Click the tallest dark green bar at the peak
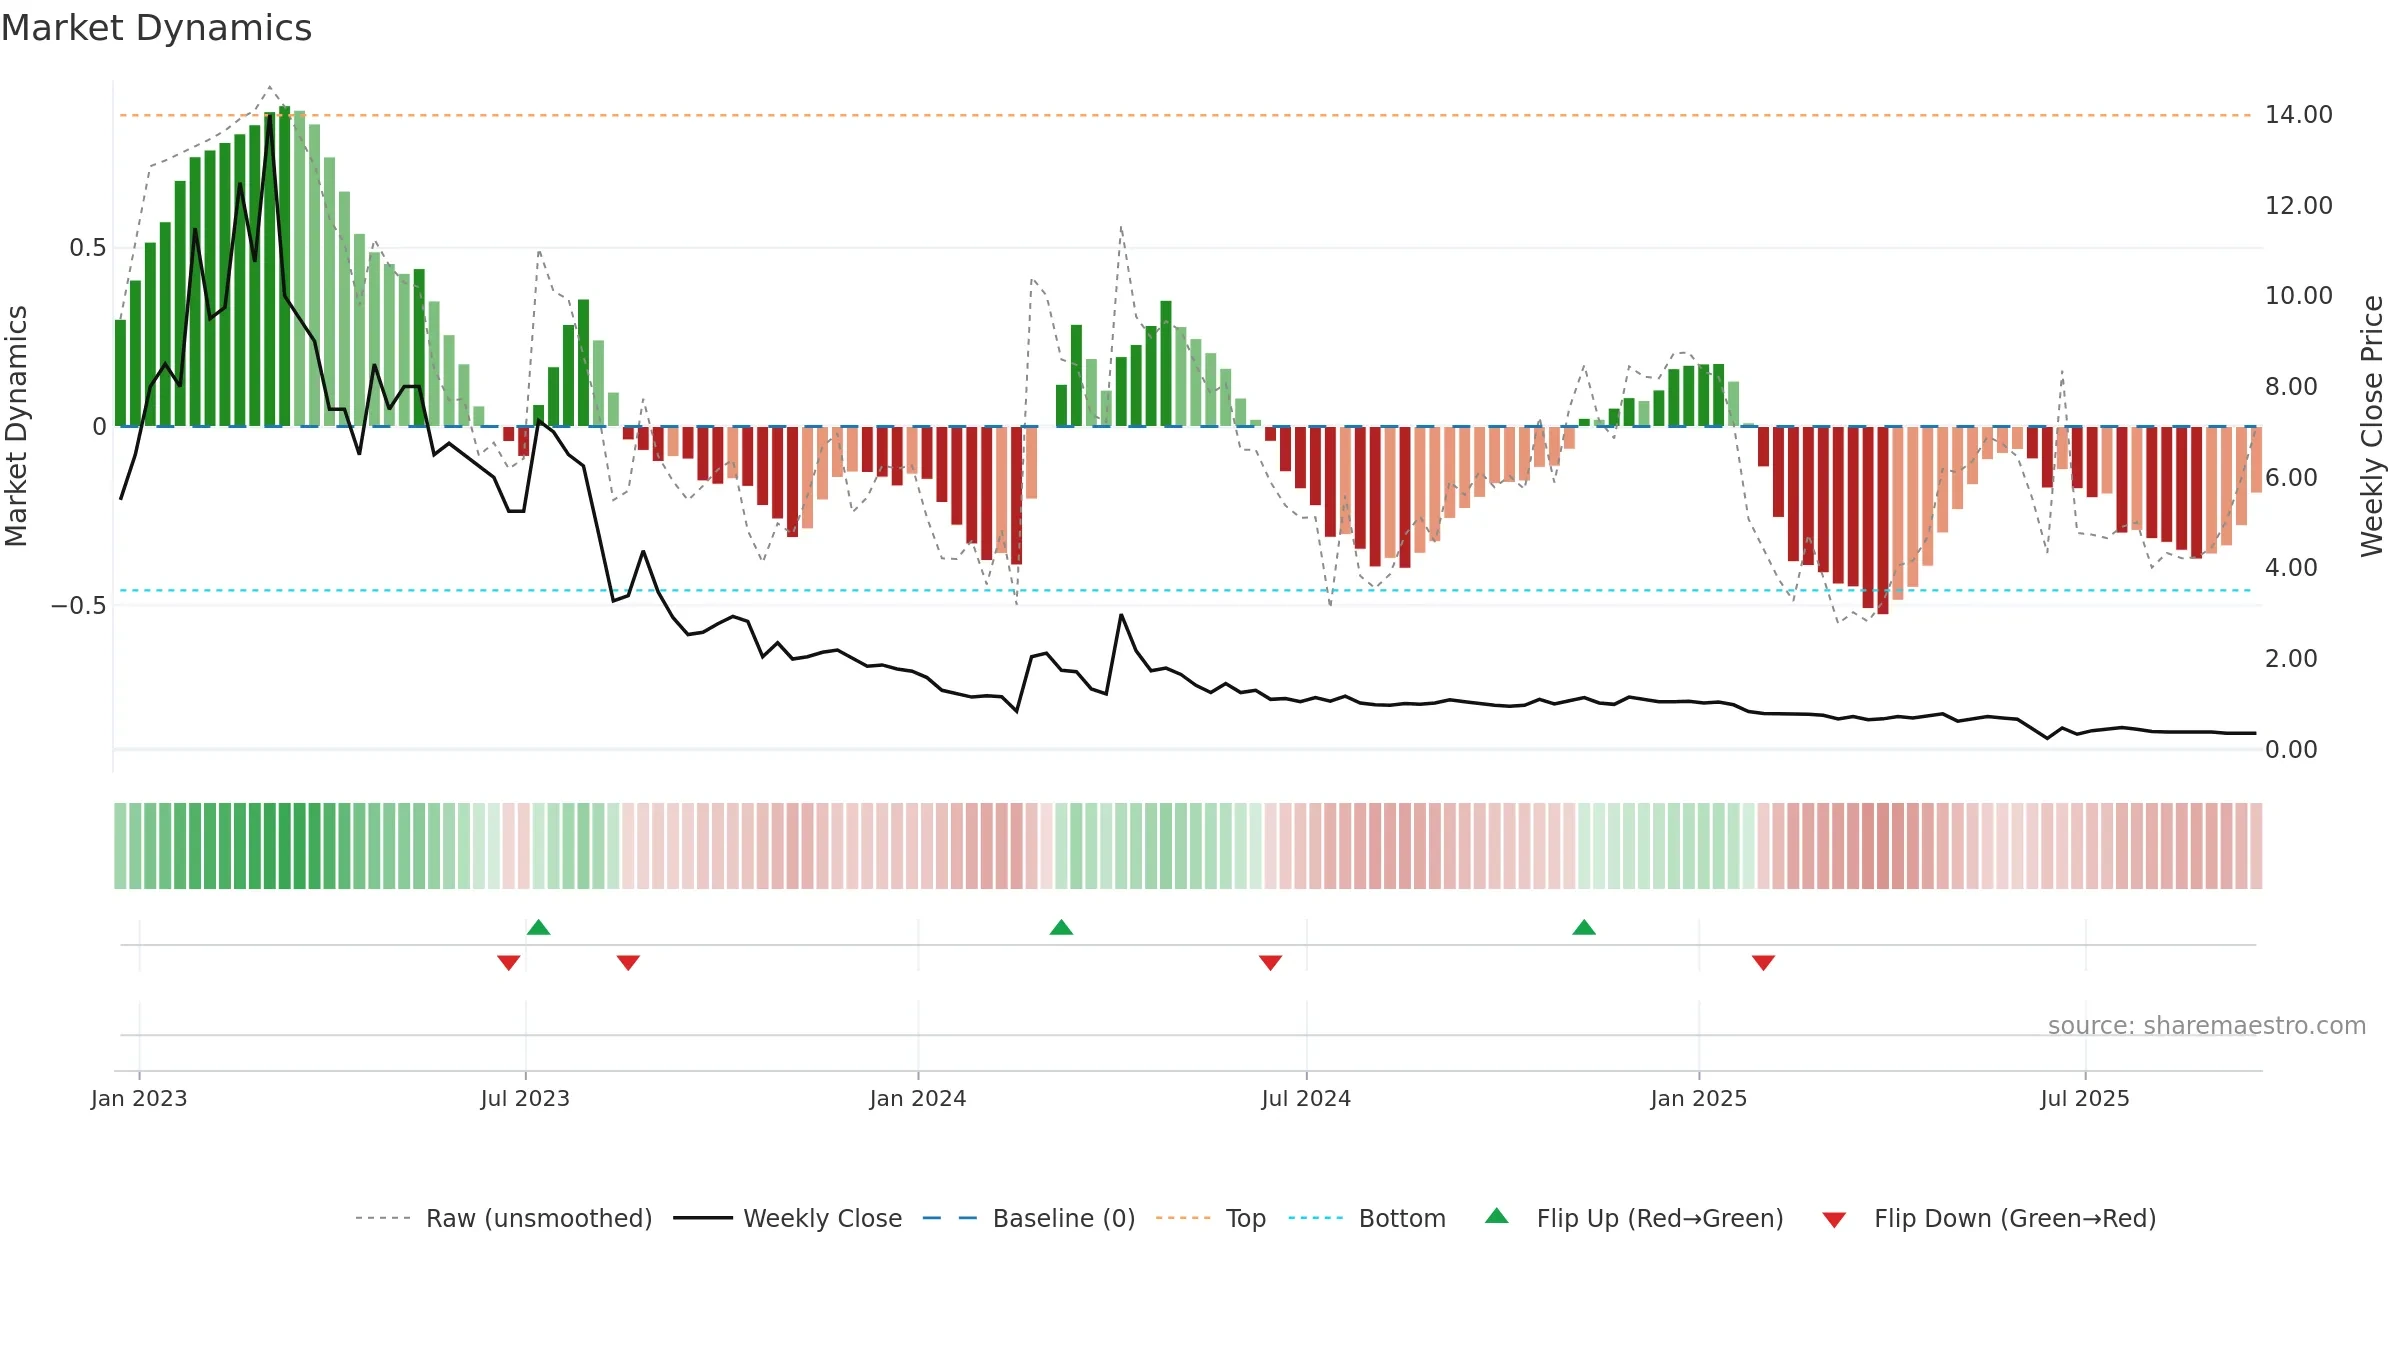The height and width of the screenshot is (1350, 2400). click(284, 266)
